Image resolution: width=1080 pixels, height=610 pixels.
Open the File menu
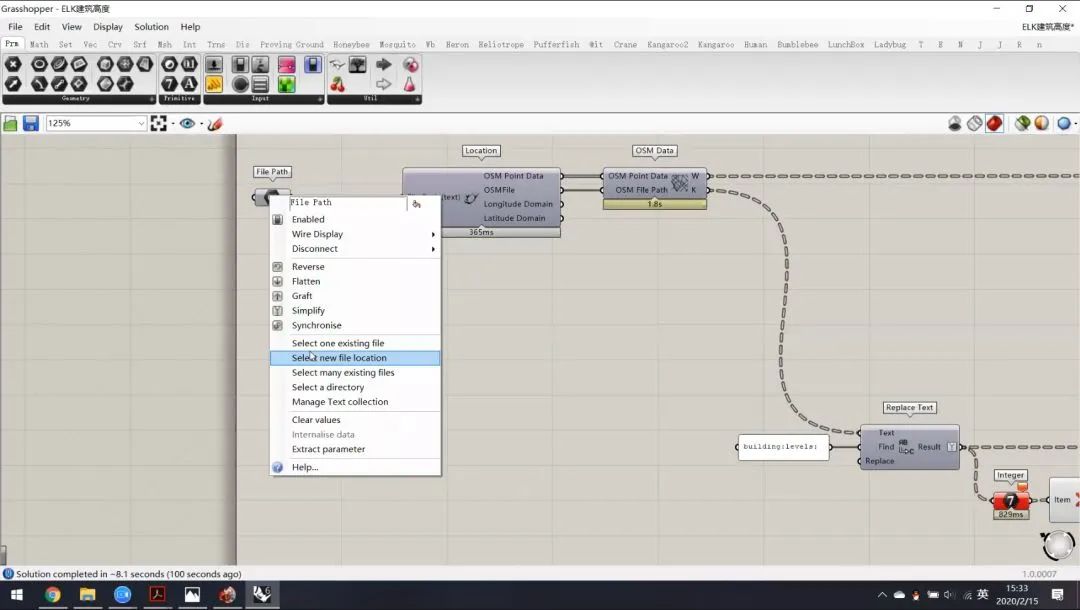pos(15,27)
